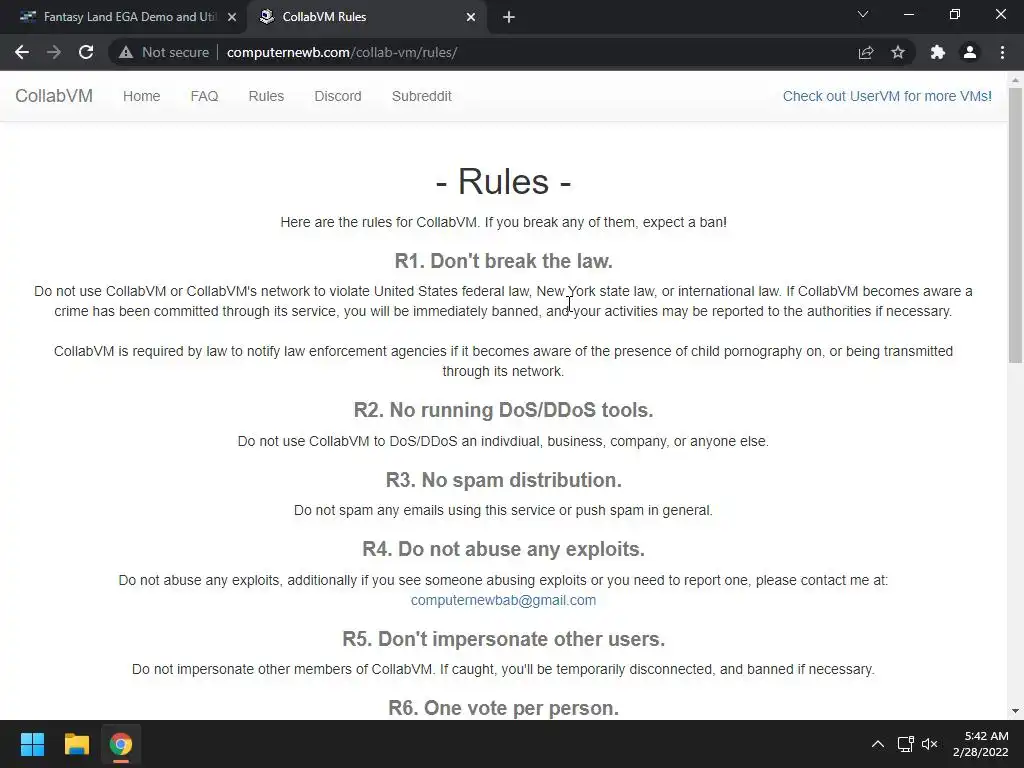Close the Fantasy Land EGA Demo tab
This screenshot has width=1024, height=768.
coord(232,17)
